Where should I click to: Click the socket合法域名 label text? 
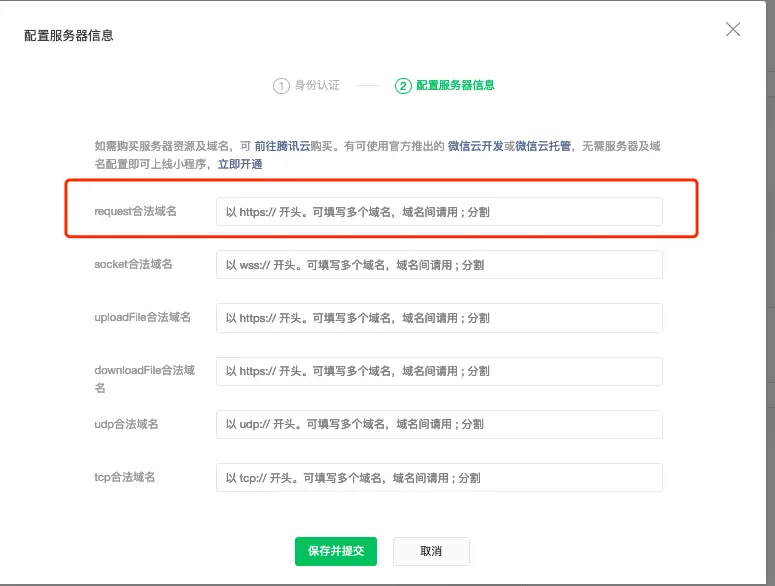133,264
